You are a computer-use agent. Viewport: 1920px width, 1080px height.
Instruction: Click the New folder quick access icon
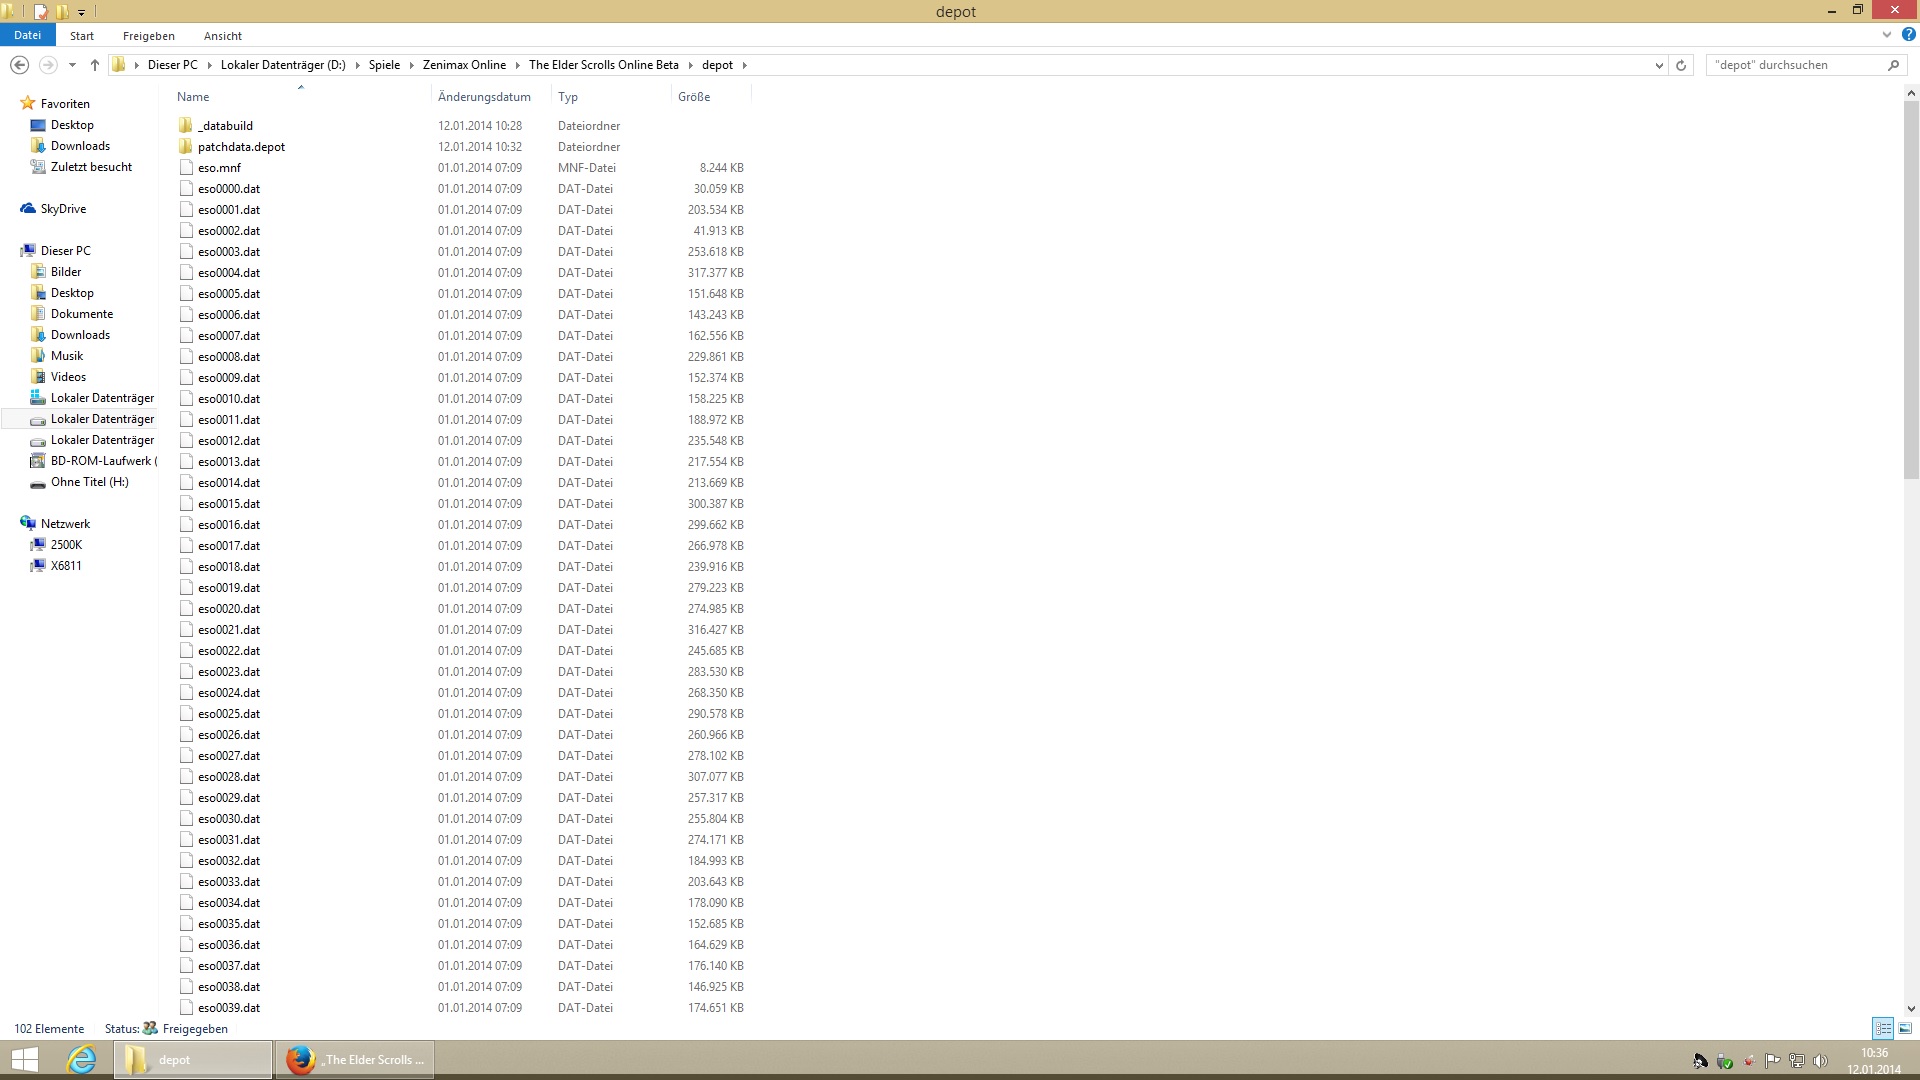[x=62, y=12]
